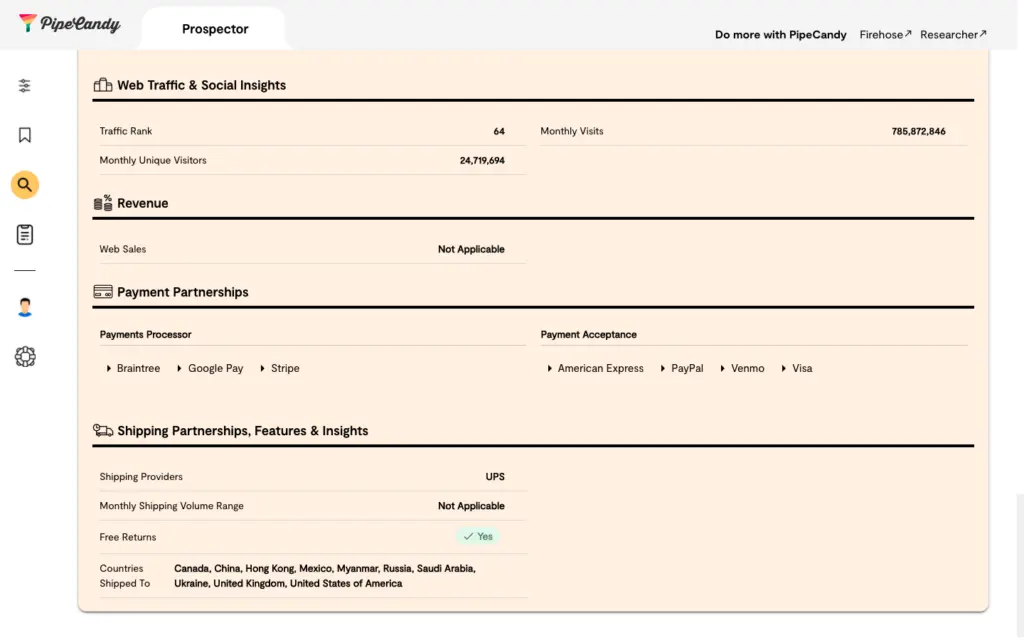Click the user profile avatar icon
The image size is (1024, 640).
(x=25, y=307)
